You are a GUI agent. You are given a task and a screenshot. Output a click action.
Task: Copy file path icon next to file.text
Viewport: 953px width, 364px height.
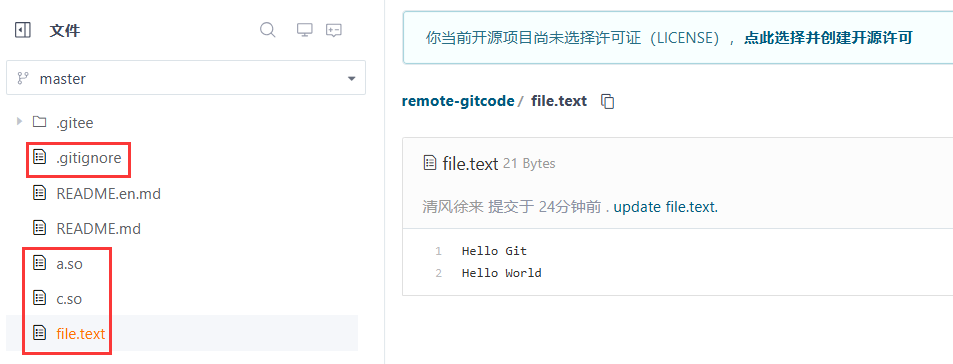tap(608, 101)
